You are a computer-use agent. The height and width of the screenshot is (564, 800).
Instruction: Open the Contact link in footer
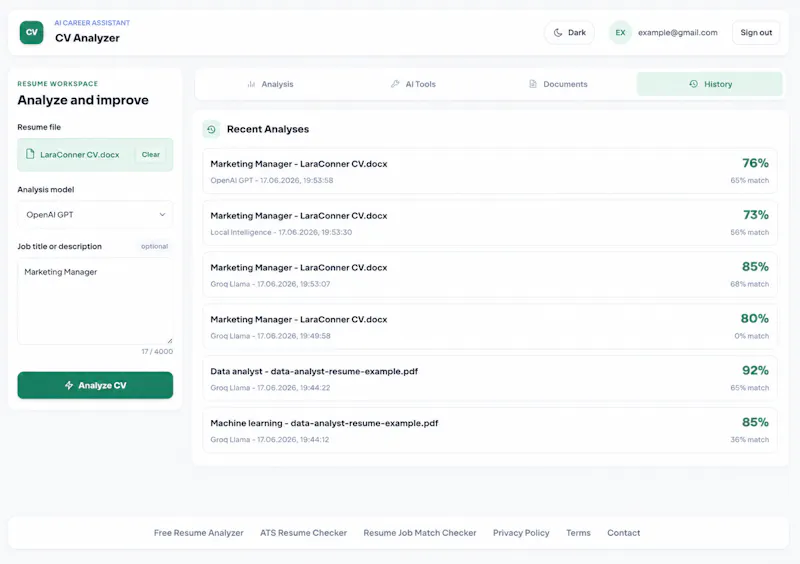click(623, 533)
